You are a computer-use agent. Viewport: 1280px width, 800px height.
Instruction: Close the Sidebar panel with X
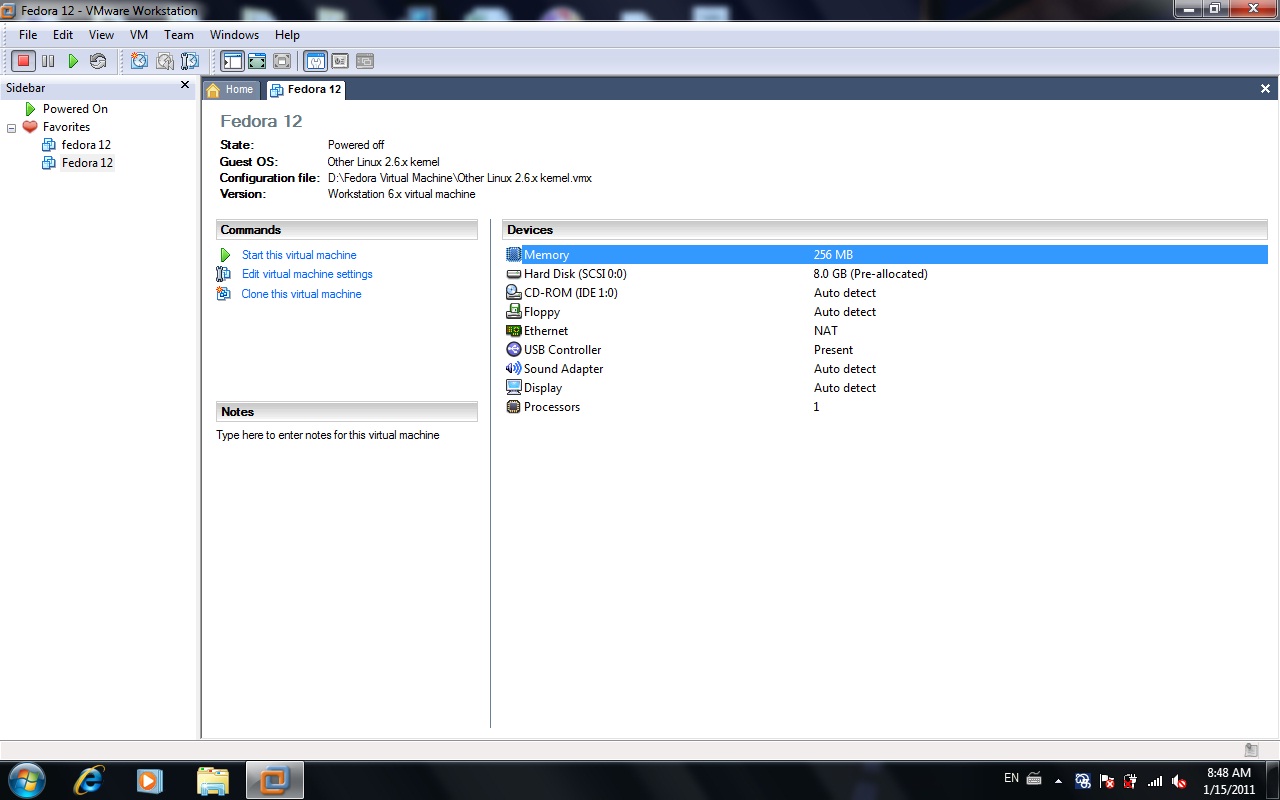coord(185,86)
